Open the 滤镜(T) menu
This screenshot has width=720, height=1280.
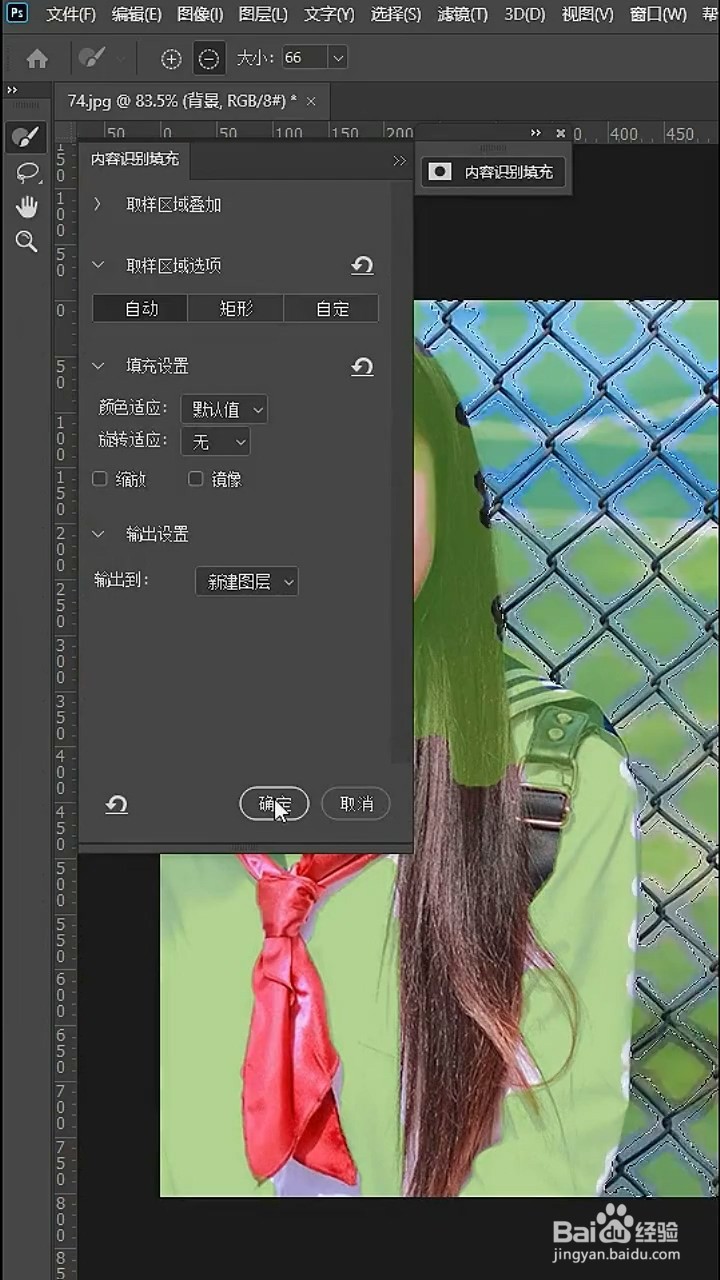pos(462,14)
